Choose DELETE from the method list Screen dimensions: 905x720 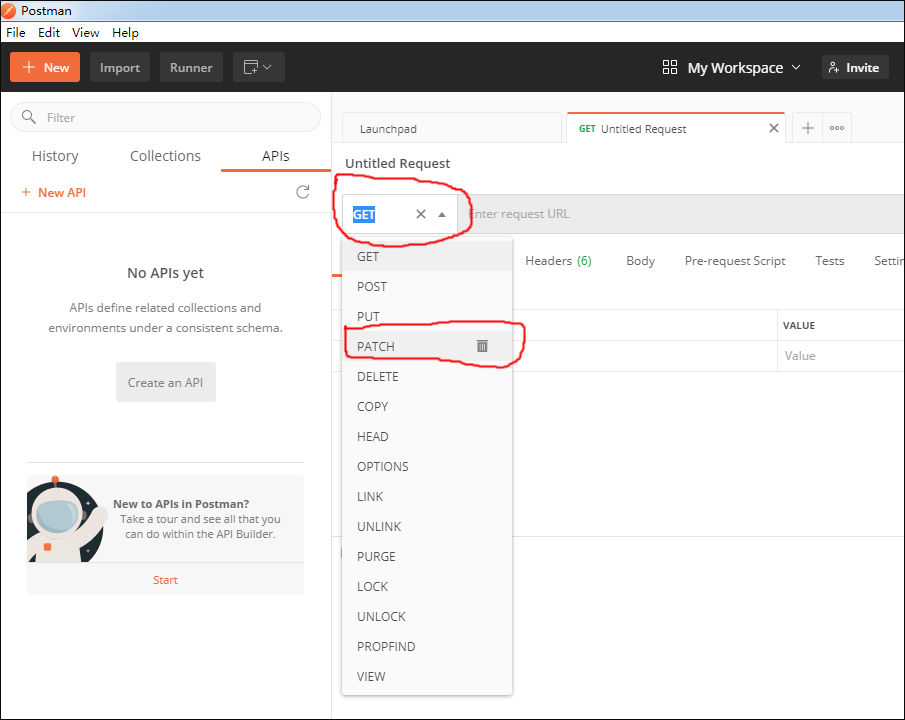coord(427,376)
